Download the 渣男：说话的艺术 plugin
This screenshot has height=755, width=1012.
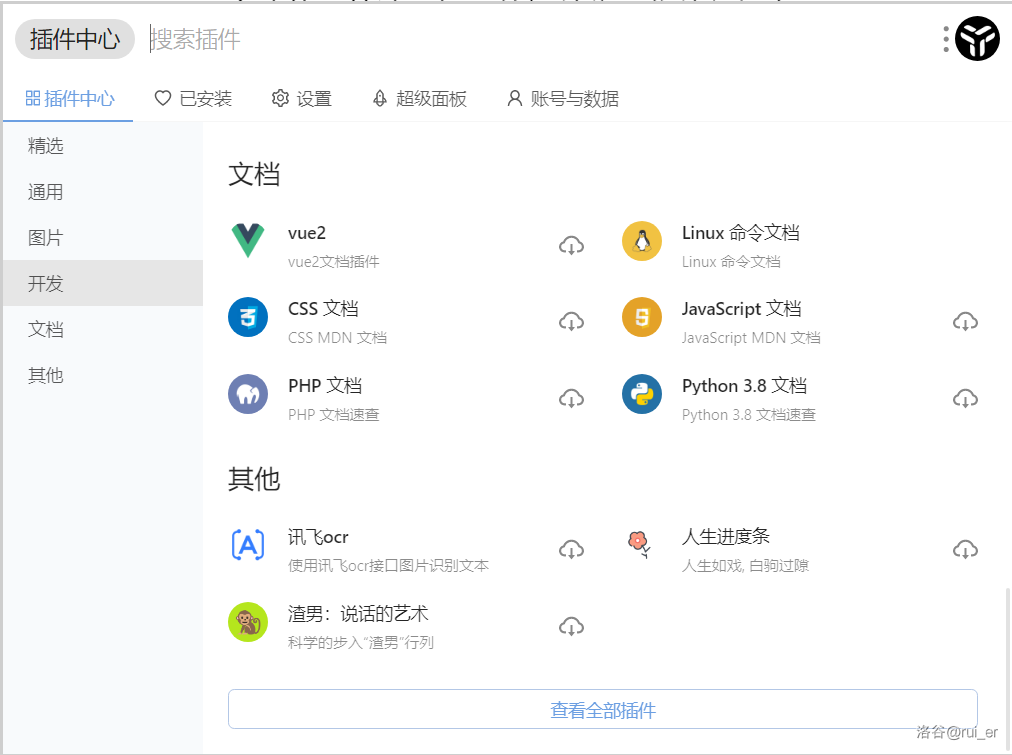[x=571, y=626]
